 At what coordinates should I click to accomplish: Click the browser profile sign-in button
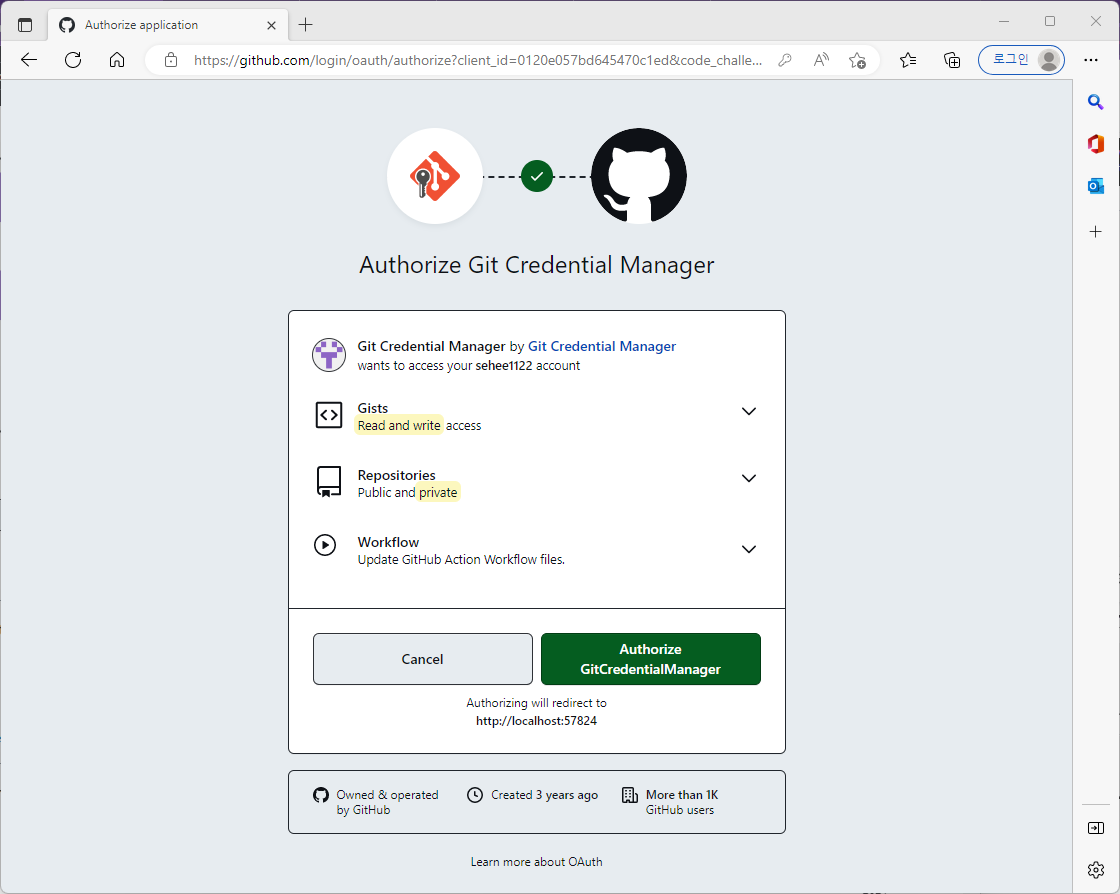tap(1021, 60)
